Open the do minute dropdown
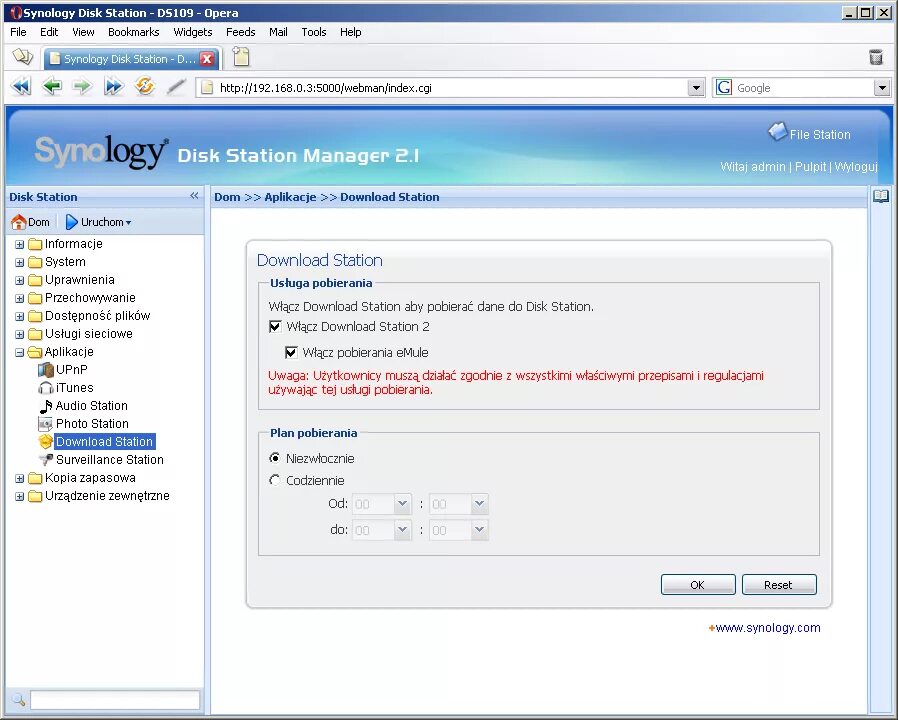The height and width of the screenshot is (720, 898). [479, 530]
